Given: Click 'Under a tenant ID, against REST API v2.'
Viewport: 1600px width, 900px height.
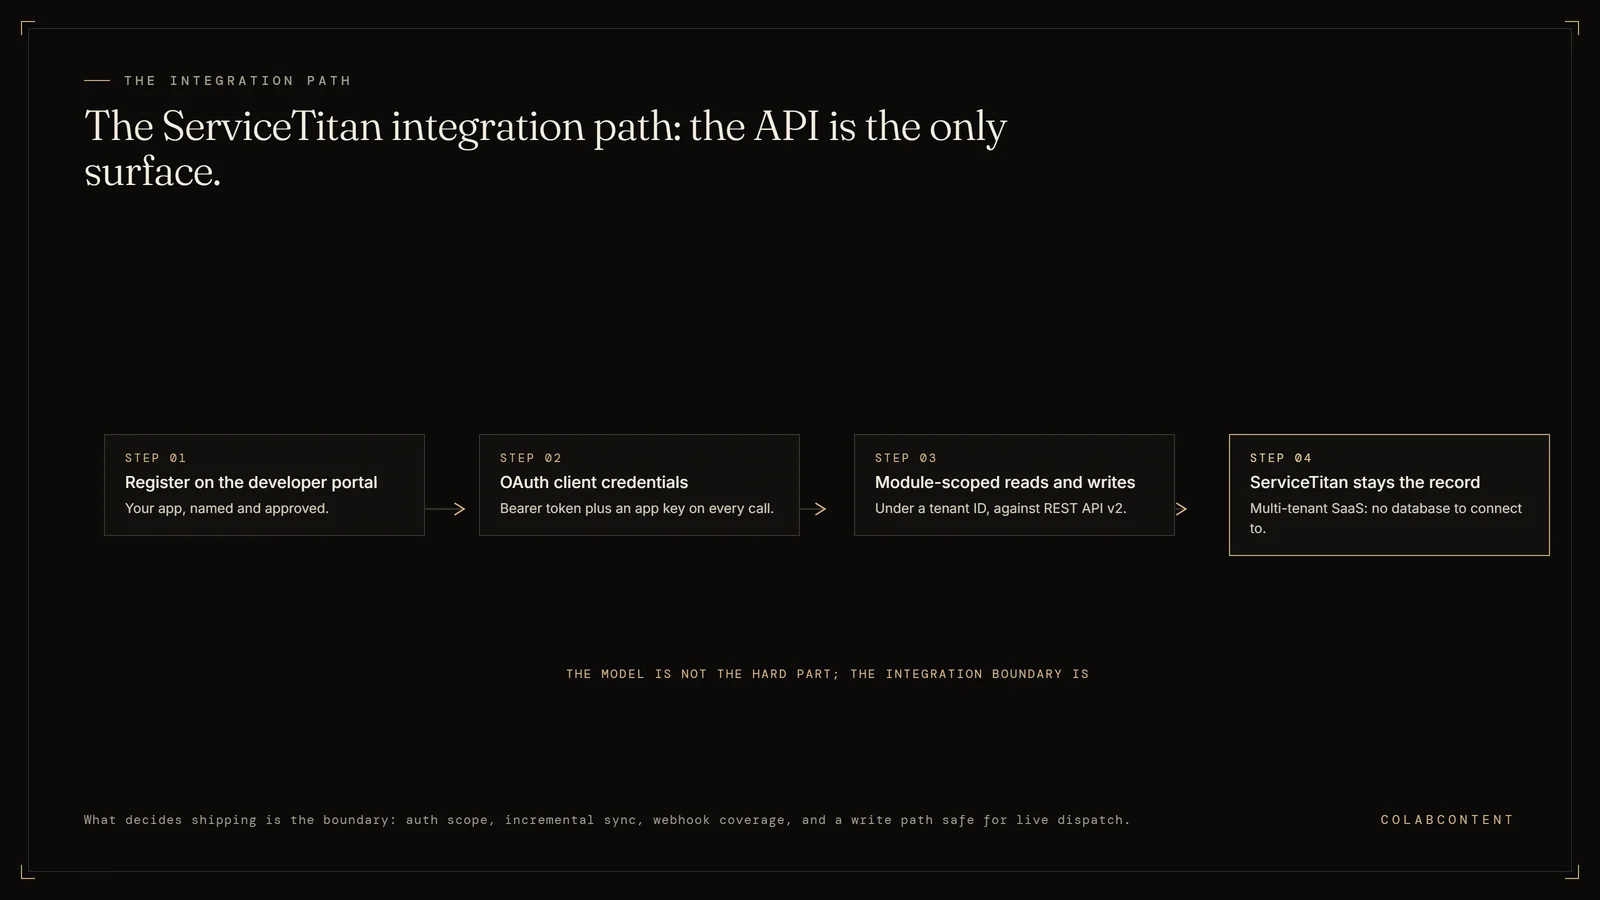Looking at the screenshot, I should pos(1001,508).
